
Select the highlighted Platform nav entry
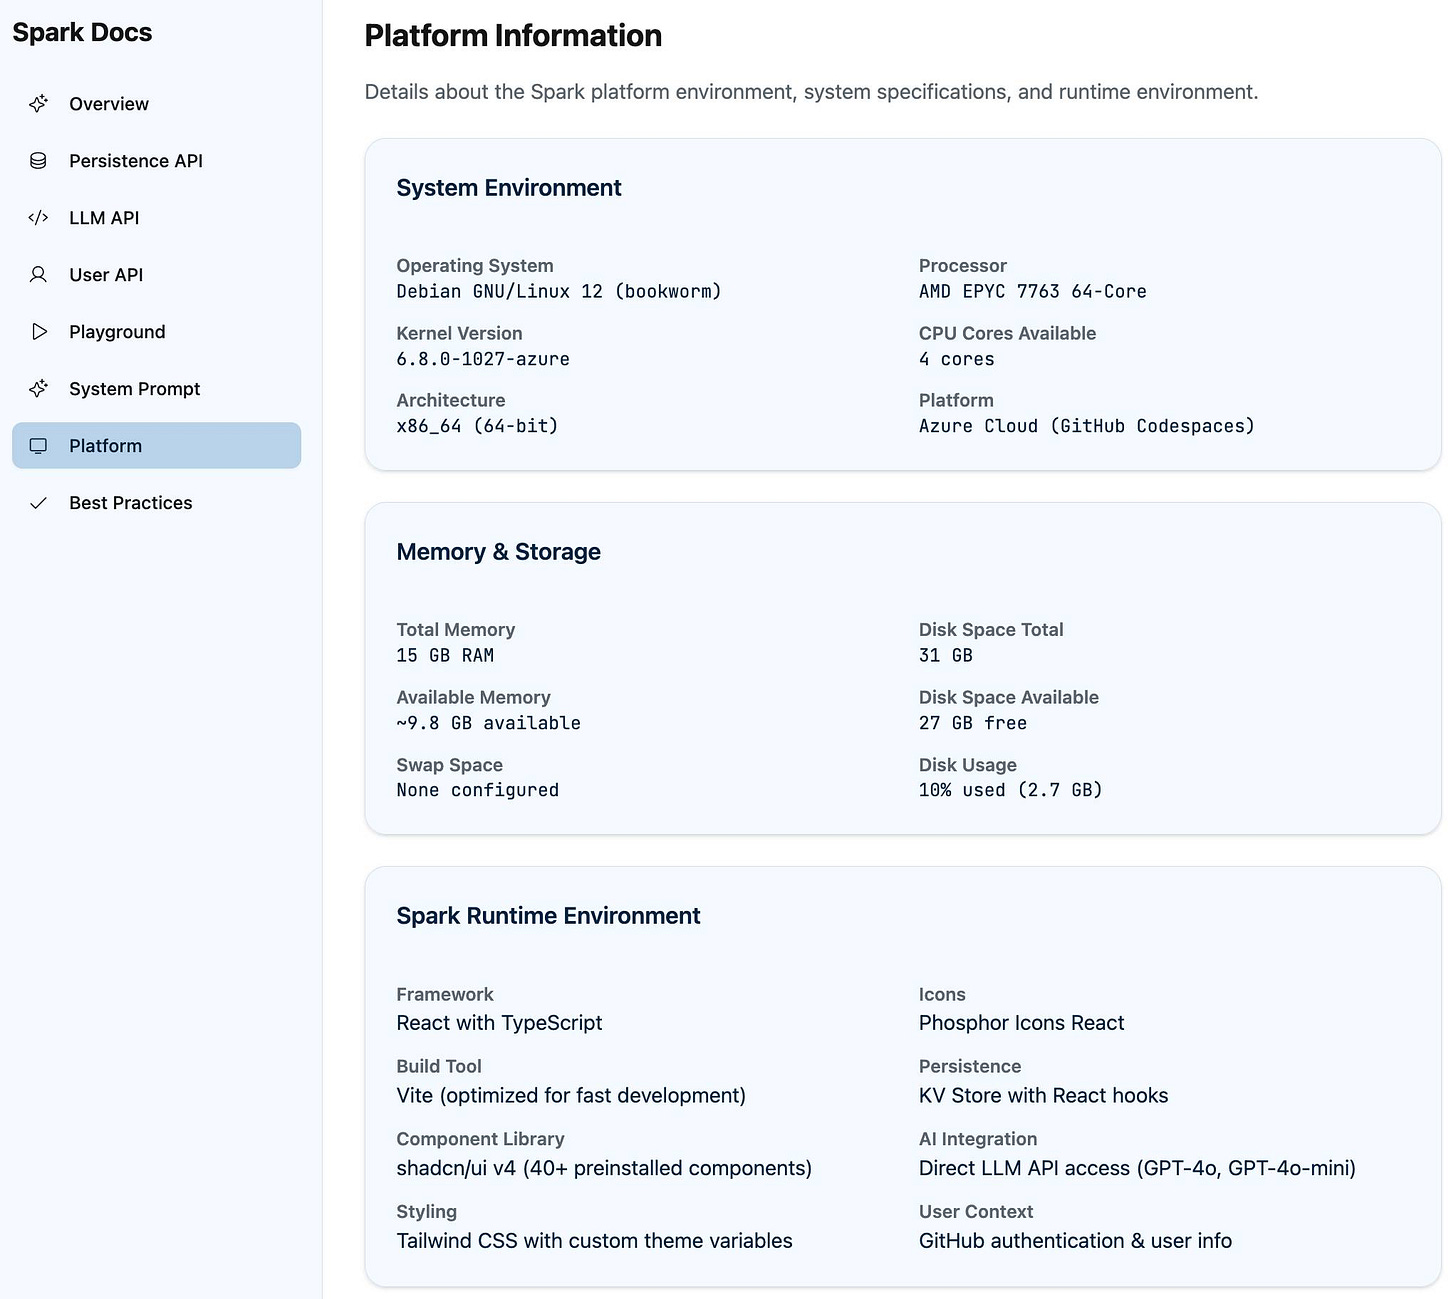[105, 446]
